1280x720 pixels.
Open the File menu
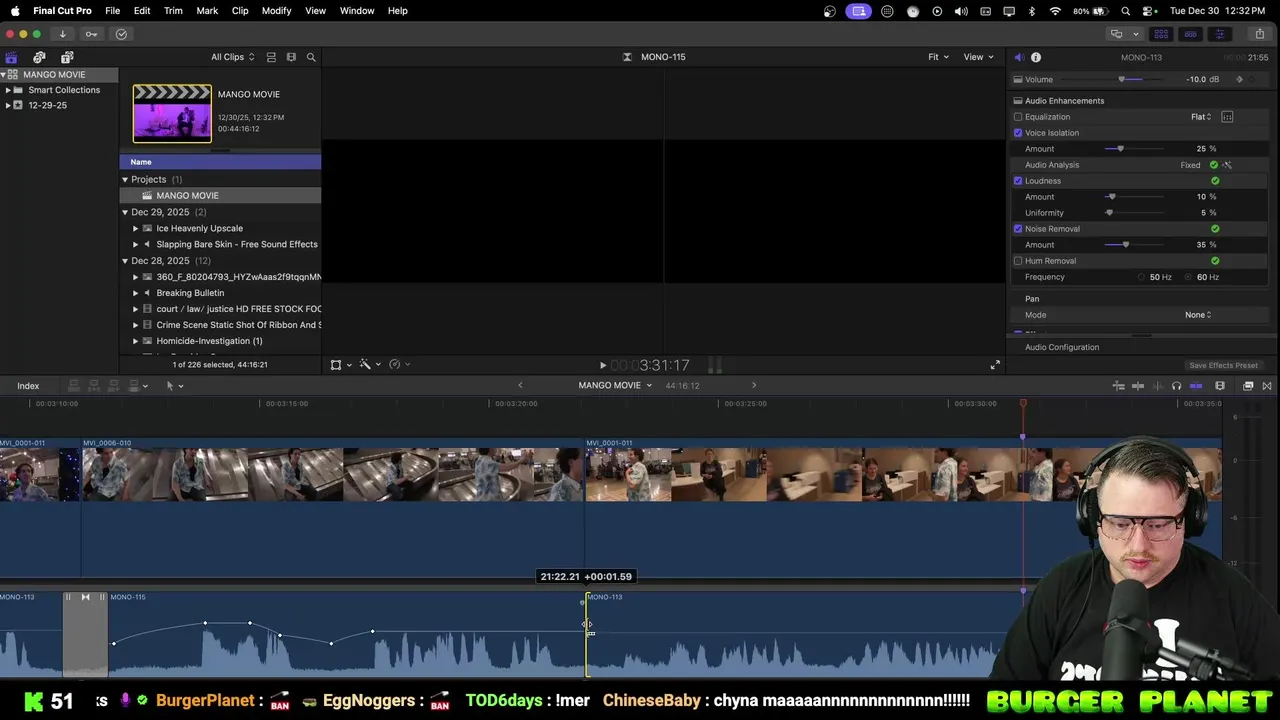coord(113,11)
